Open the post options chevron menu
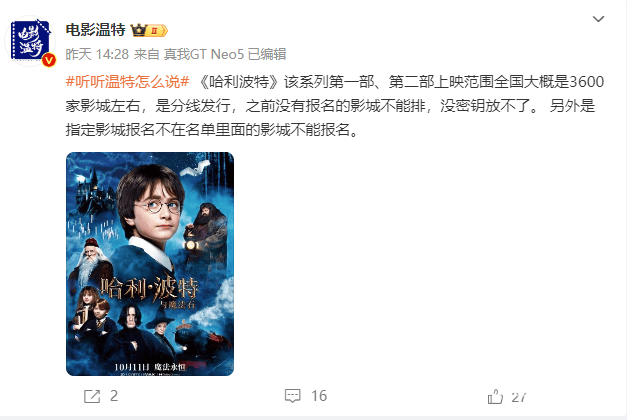The image size is (627, 420). [598, 19]
